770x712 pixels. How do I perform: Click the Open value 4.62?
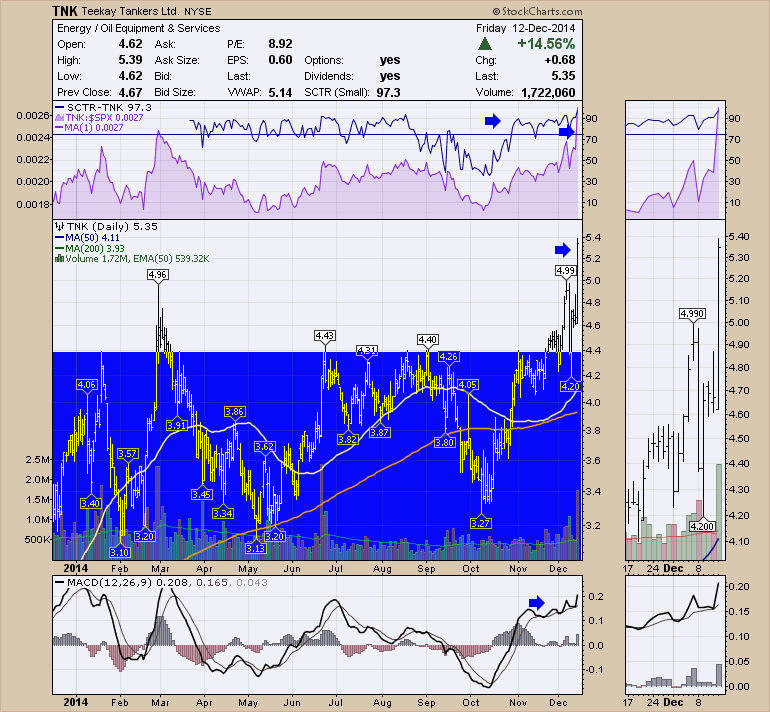pyautogui.click(x=130, y=44)
